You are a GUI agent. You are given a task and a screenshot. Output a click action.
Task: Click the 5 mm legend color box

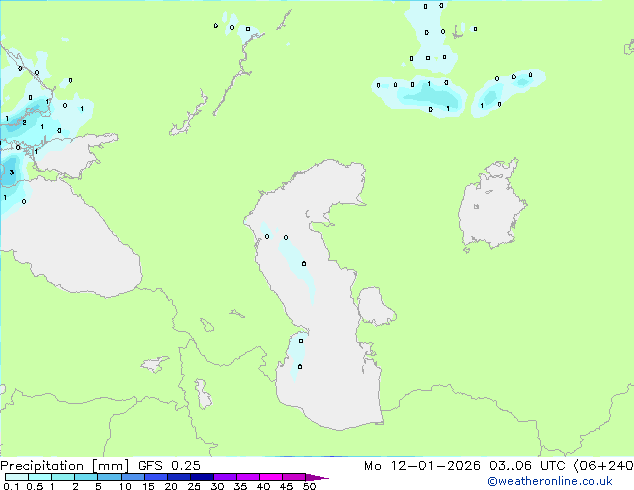click(x=109, y=477)
